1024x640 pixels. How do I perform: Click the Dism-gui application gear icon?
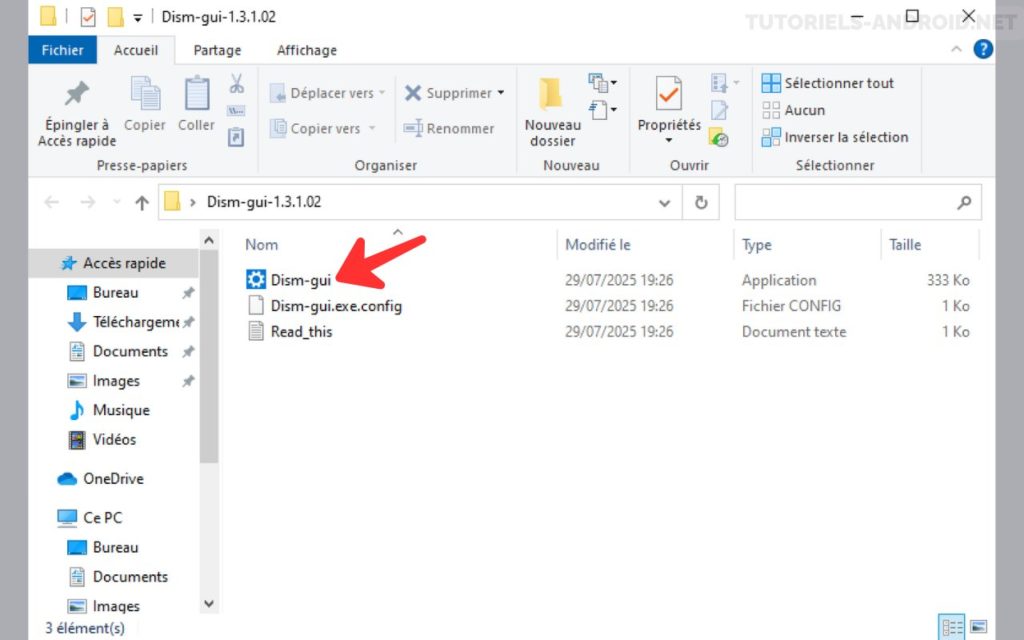255,280
